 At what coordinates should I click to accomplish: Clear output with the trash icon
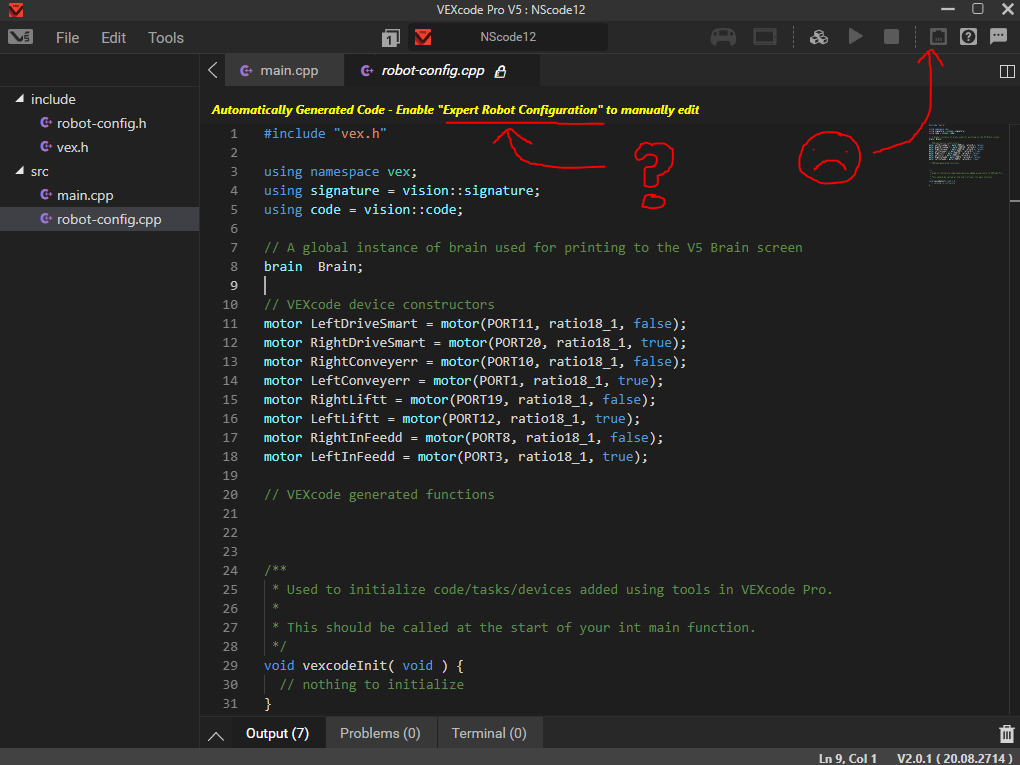(1006, 734)
